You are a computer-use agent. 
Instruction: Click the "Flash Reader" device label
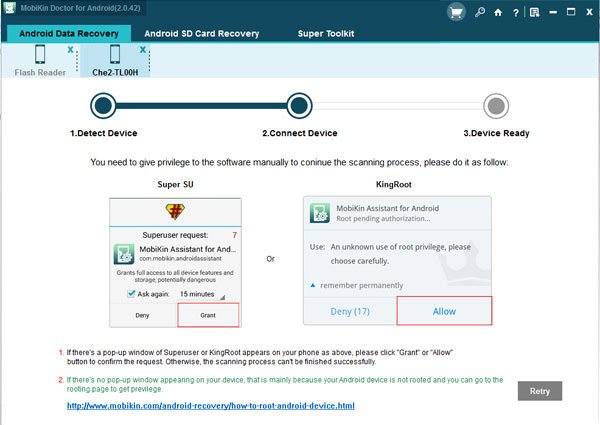coord(40,72)
